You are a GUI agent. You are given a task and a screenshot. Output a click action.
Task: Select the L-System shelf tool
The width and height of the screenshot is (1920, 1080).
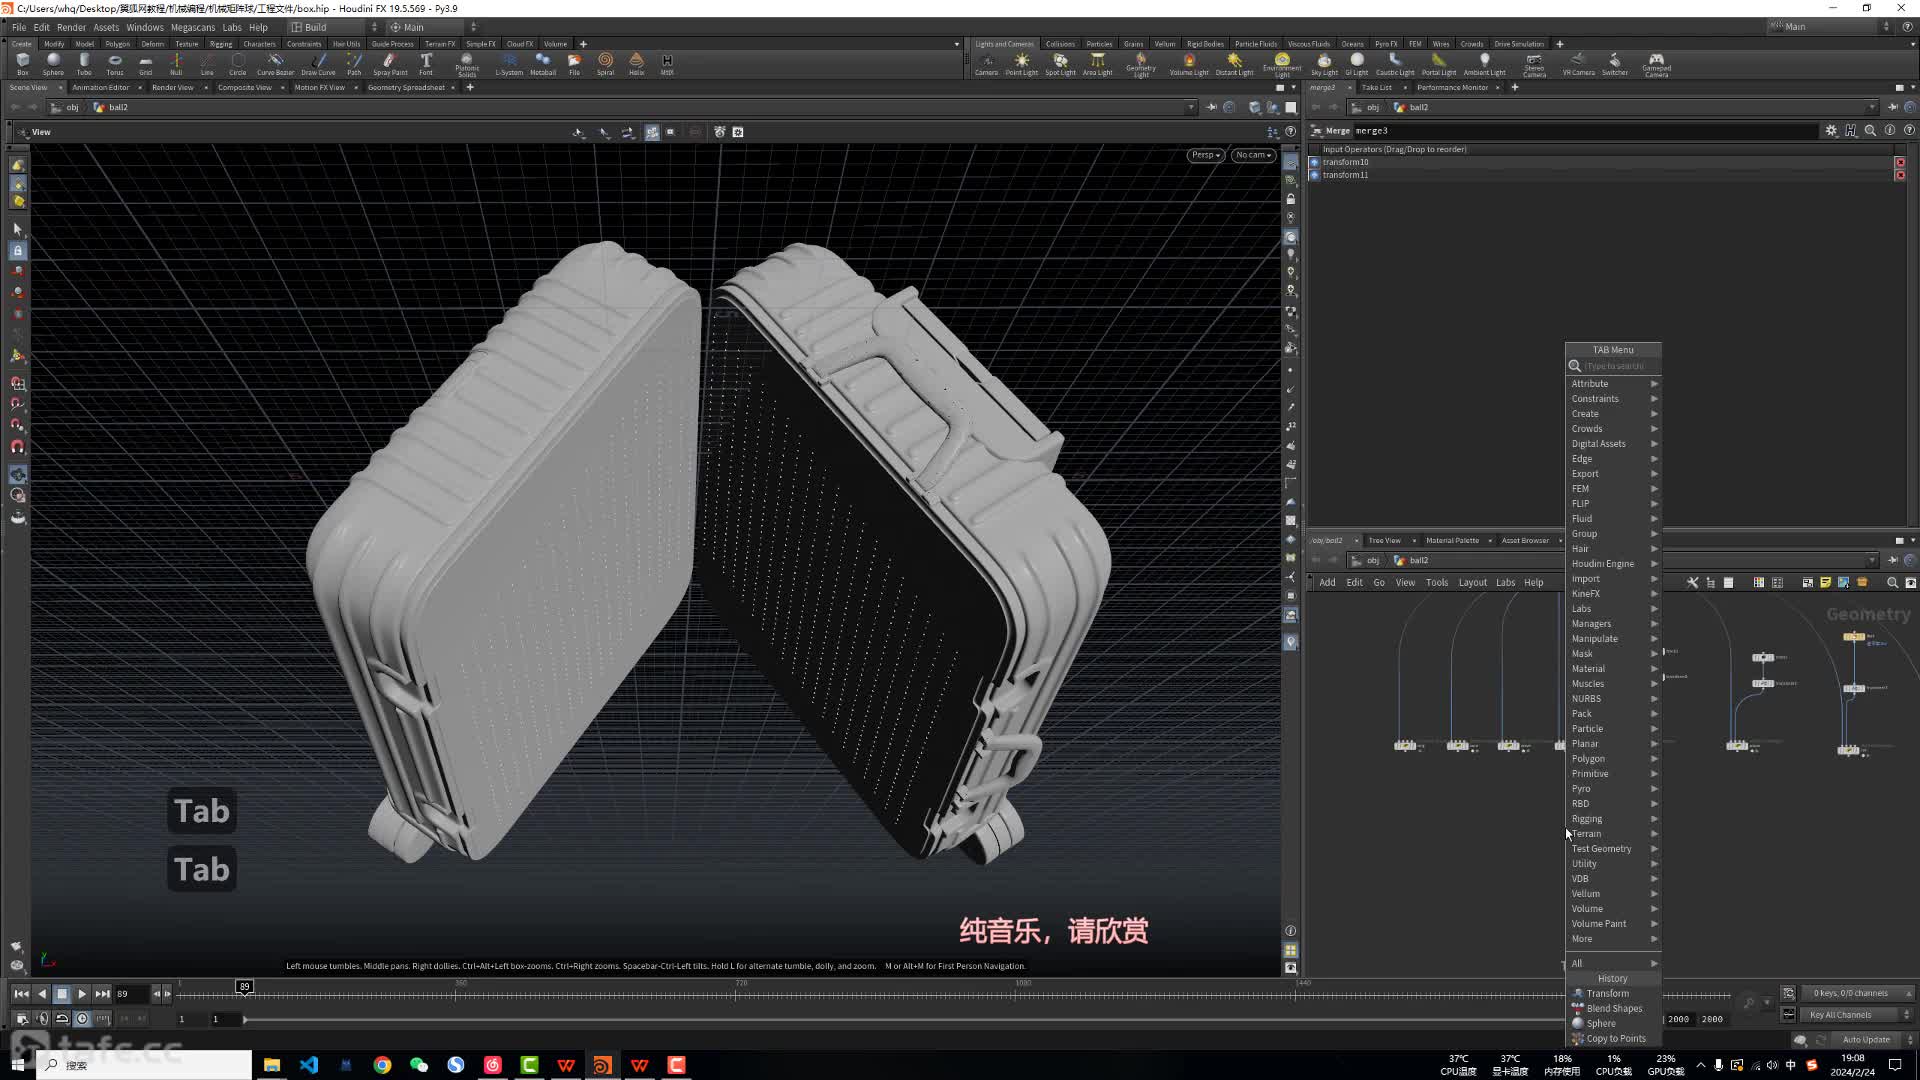point(509,64)
